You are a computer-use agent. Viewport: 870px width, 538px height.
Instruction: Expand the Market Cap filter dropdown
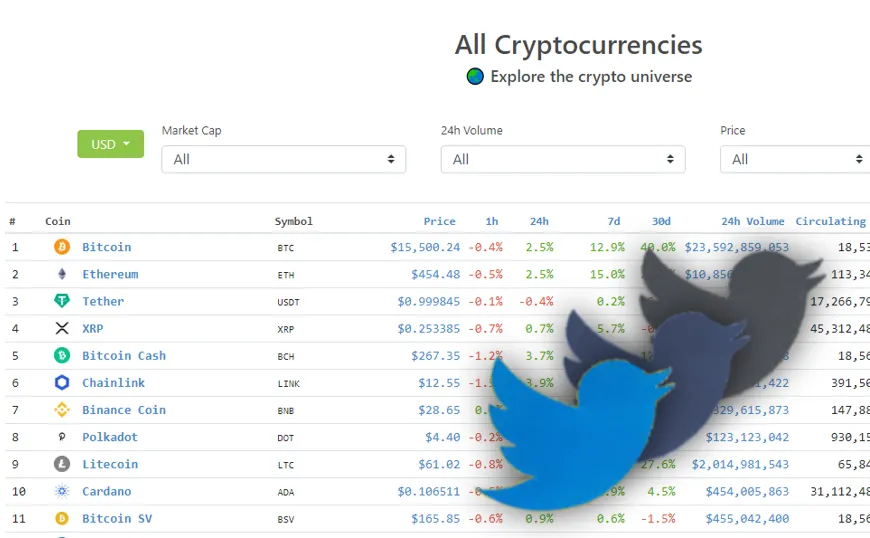(284, 160)
